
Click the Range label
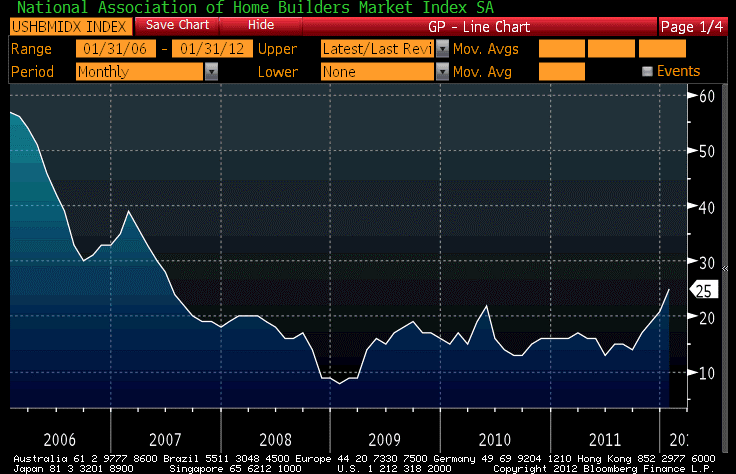(31, 49)
